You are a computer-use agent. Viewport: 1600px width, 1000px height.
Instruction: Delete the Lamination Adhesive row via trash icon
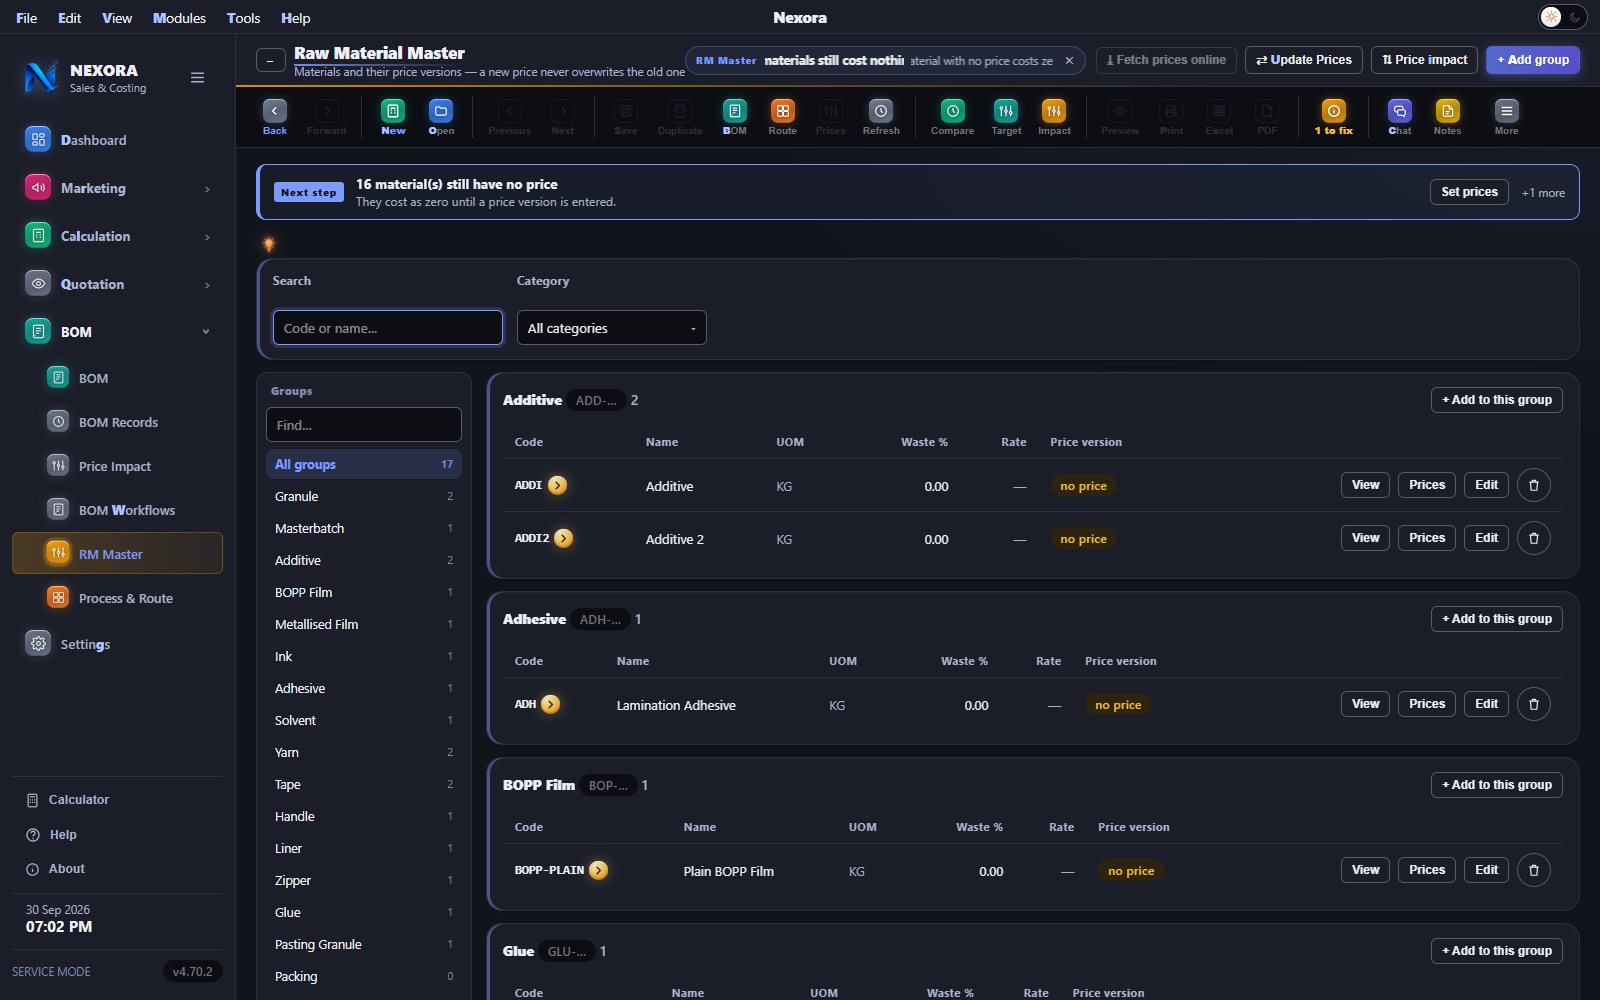pyautogui.click(x=1534, y=704)
